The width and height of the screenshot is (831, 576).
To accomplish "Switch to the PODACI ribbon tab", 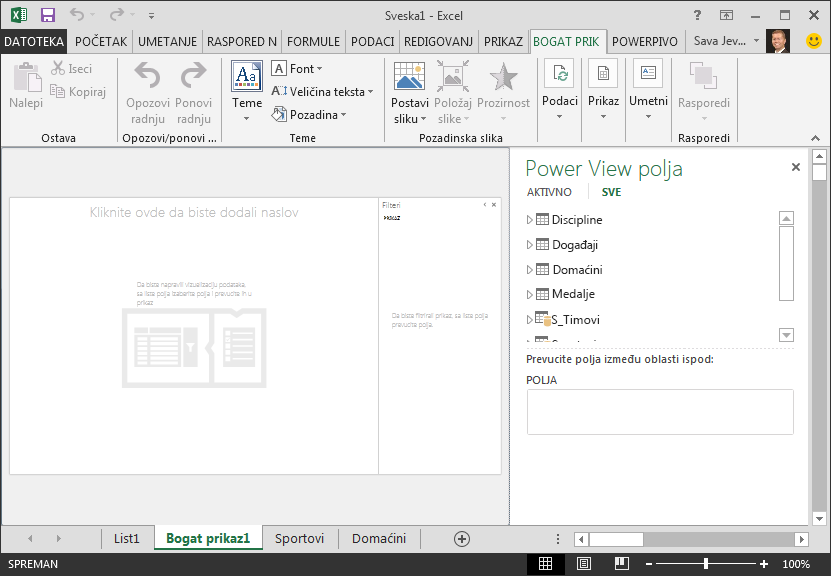I will click(x=372, y=41).
